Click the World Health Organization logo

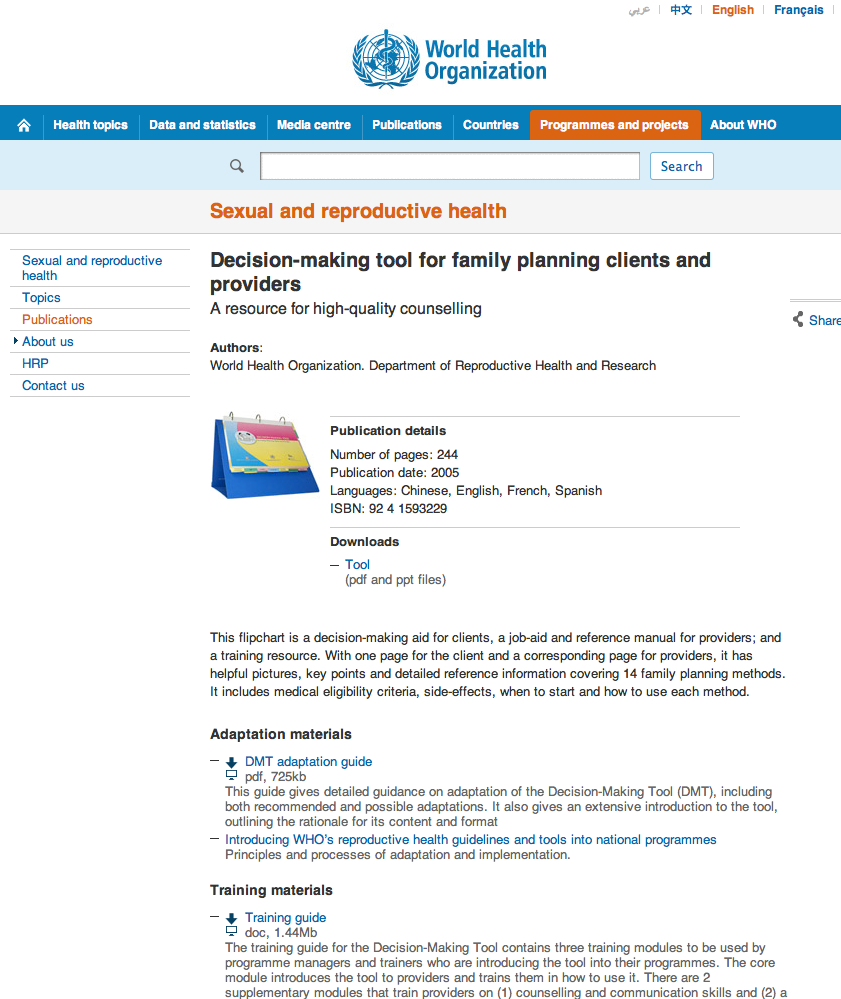(449, 59)
